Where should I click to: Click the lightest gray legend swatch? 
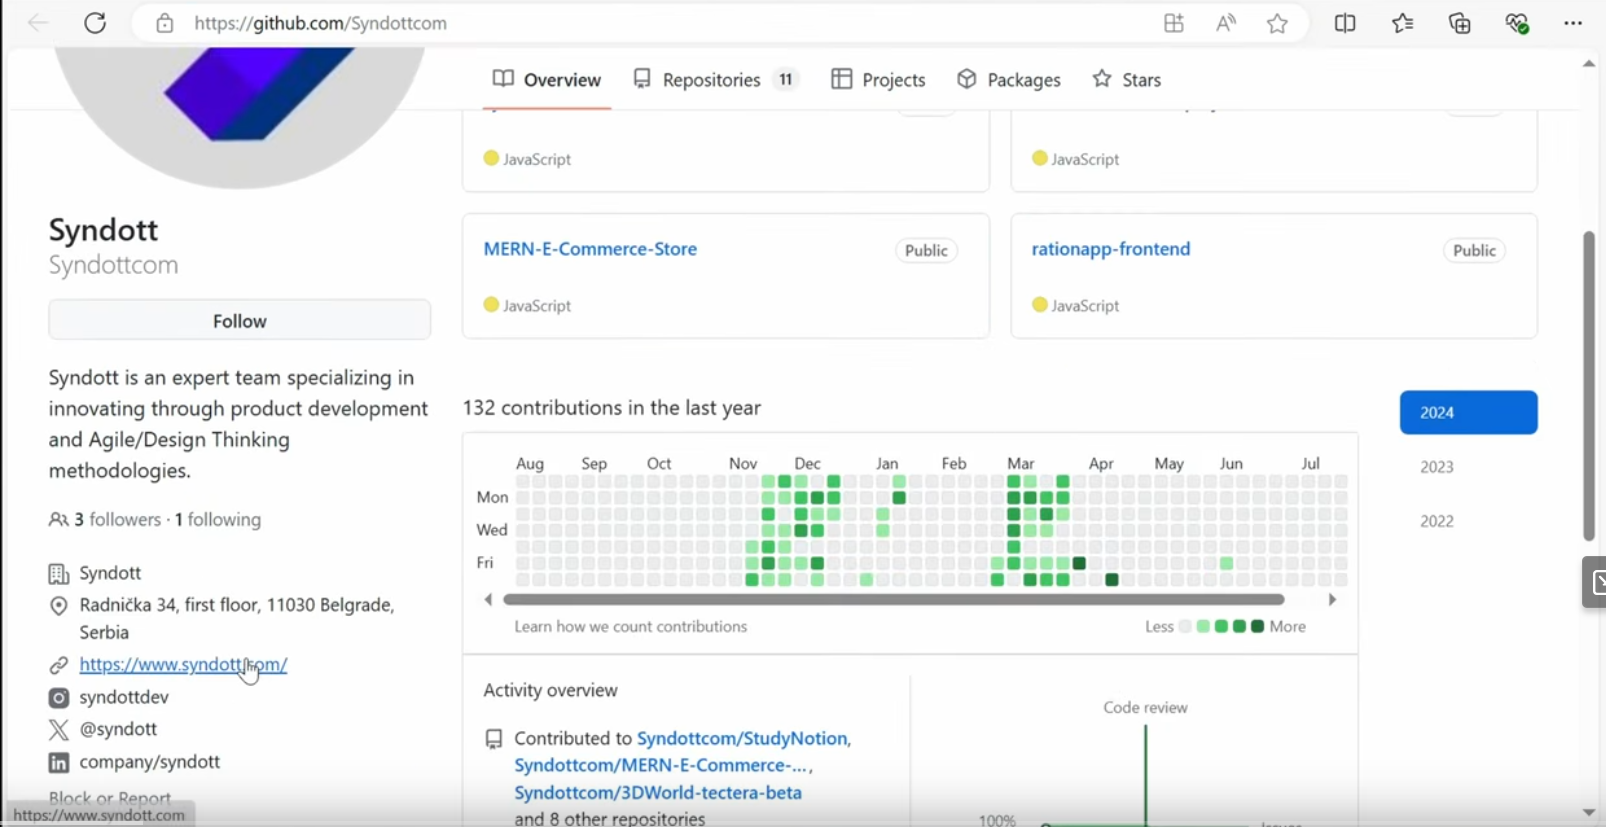(1185, 627)
